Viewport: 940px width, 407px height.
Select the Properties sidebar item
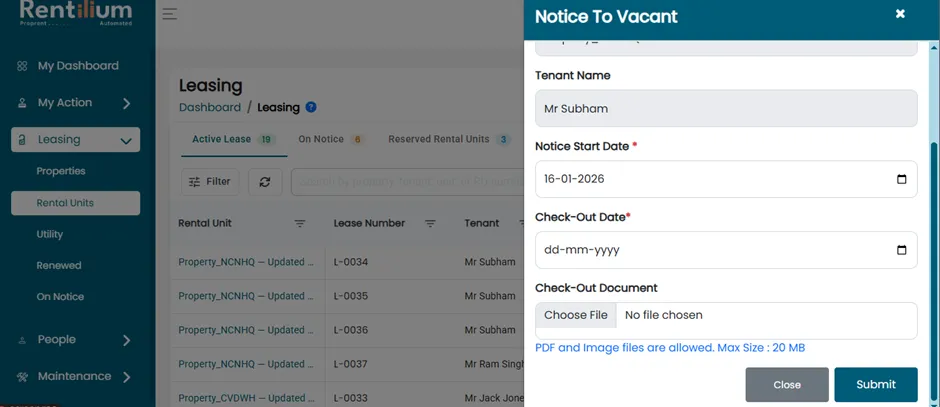click(x=61, y=171)
